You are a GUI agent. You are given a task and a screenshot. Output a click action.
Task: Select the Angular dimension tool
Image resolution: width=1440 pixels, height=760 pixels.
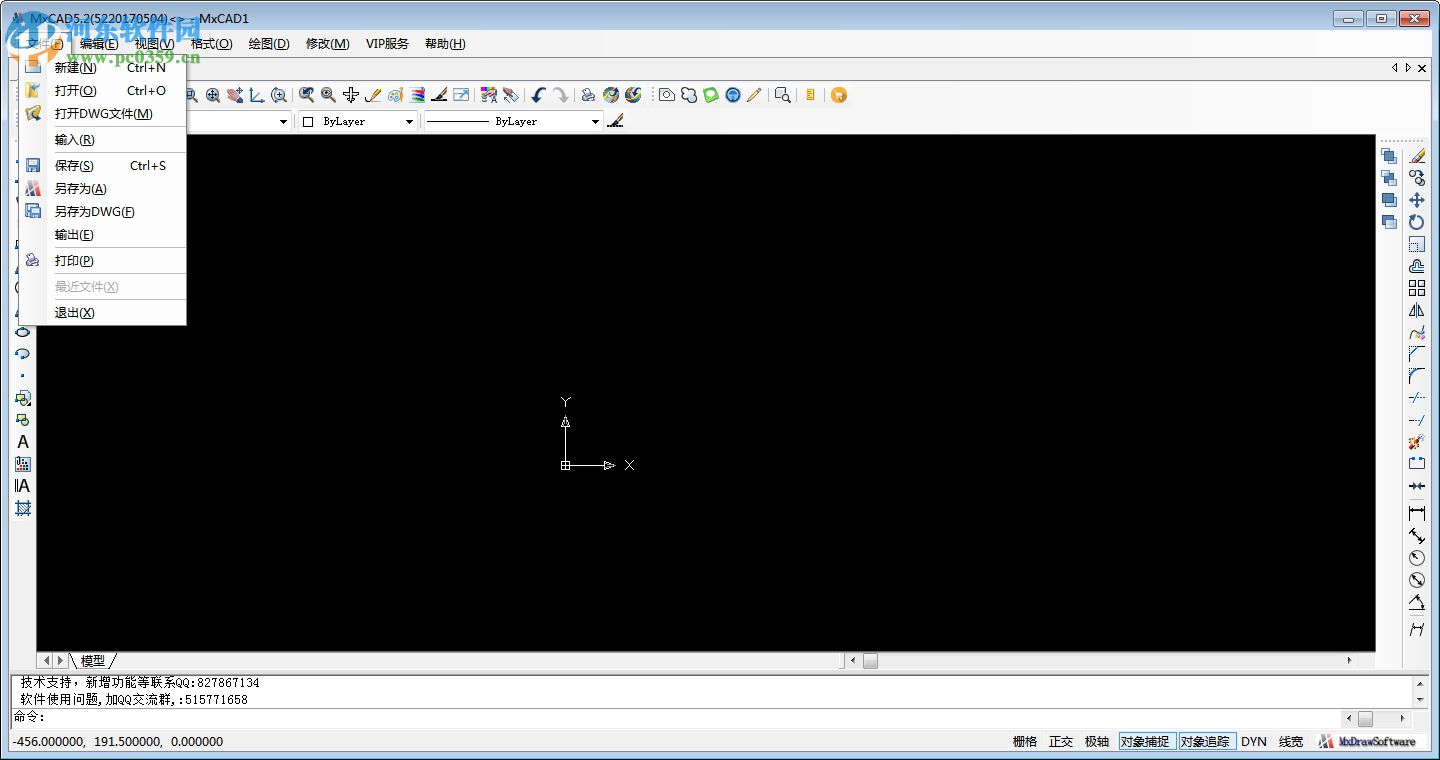[1417, 602]
